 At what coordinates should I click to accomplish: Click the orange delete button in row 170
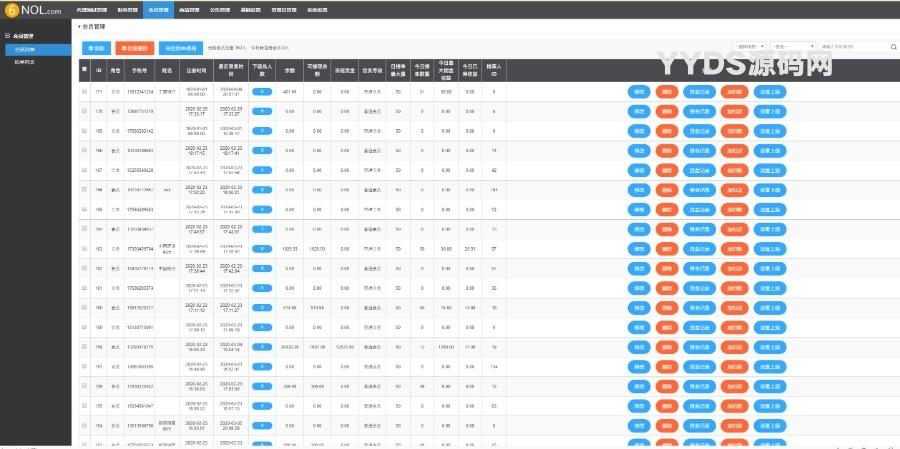[x=667, y=111]
